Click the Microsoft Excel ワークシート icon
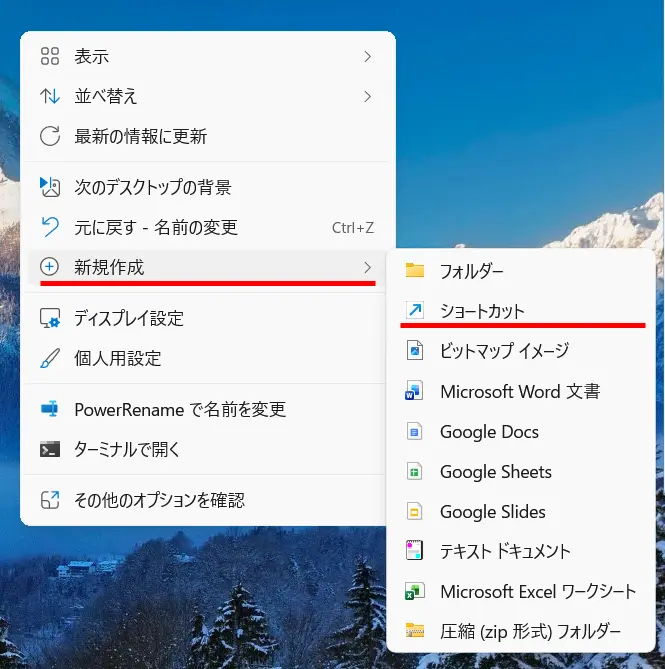 point(415,591)
